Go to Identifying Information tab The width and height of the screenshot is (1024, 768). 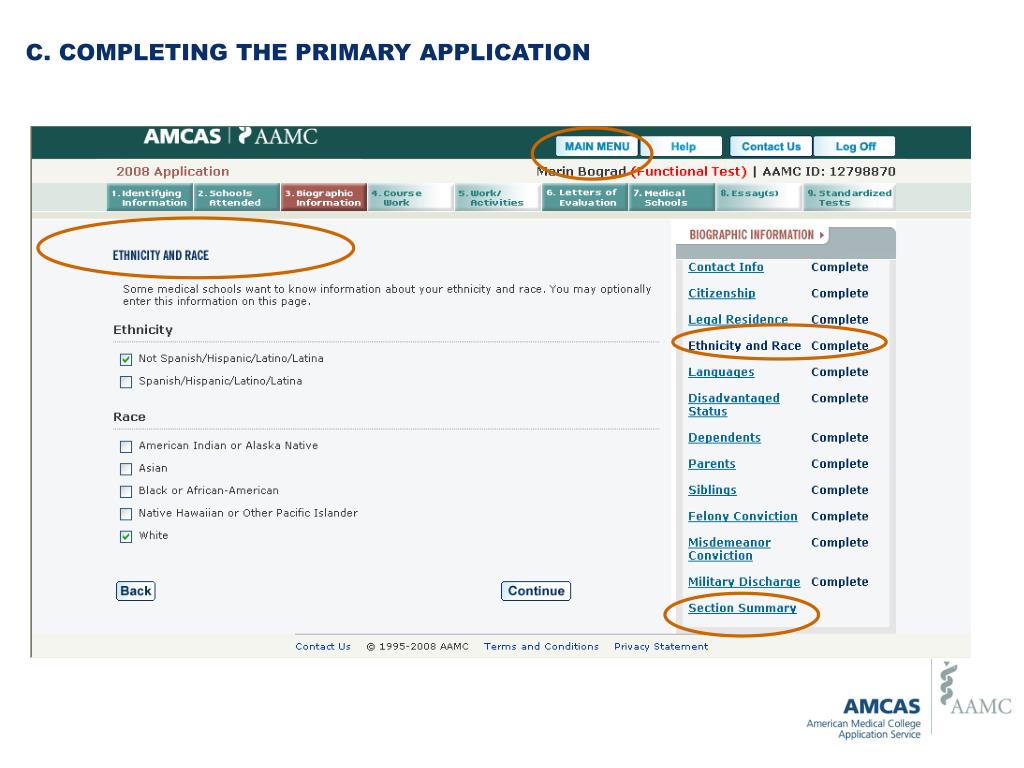150,197
